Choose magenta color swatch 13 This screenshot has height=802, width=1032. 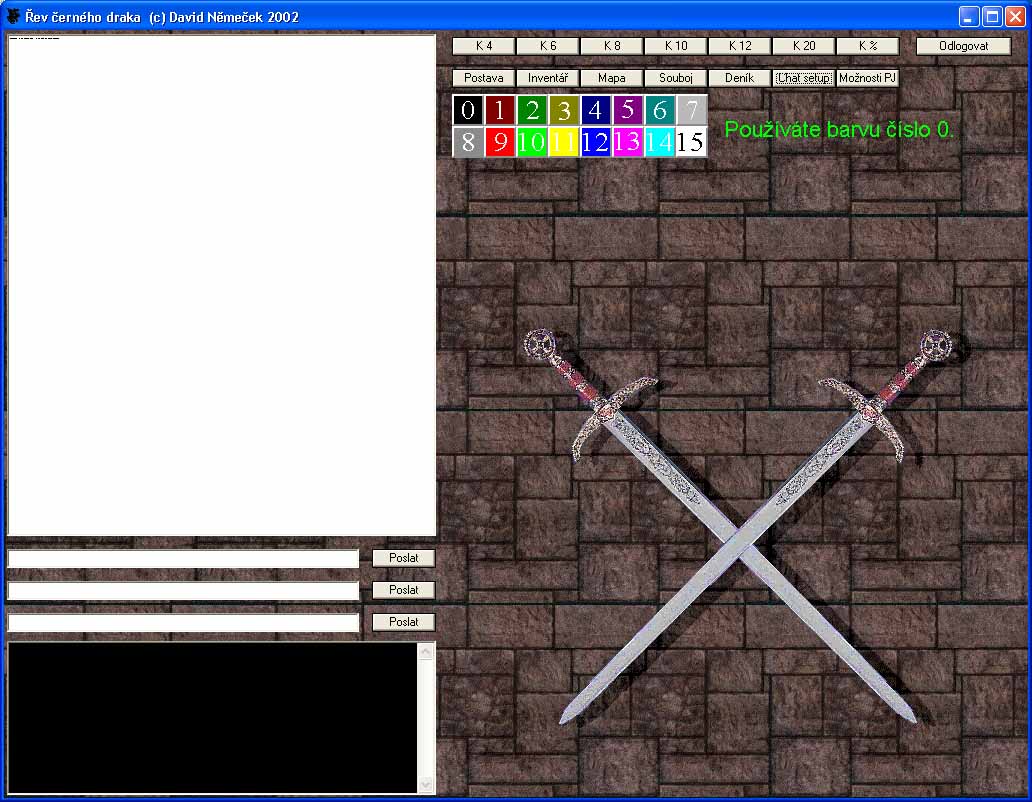[x=627, y=142]
